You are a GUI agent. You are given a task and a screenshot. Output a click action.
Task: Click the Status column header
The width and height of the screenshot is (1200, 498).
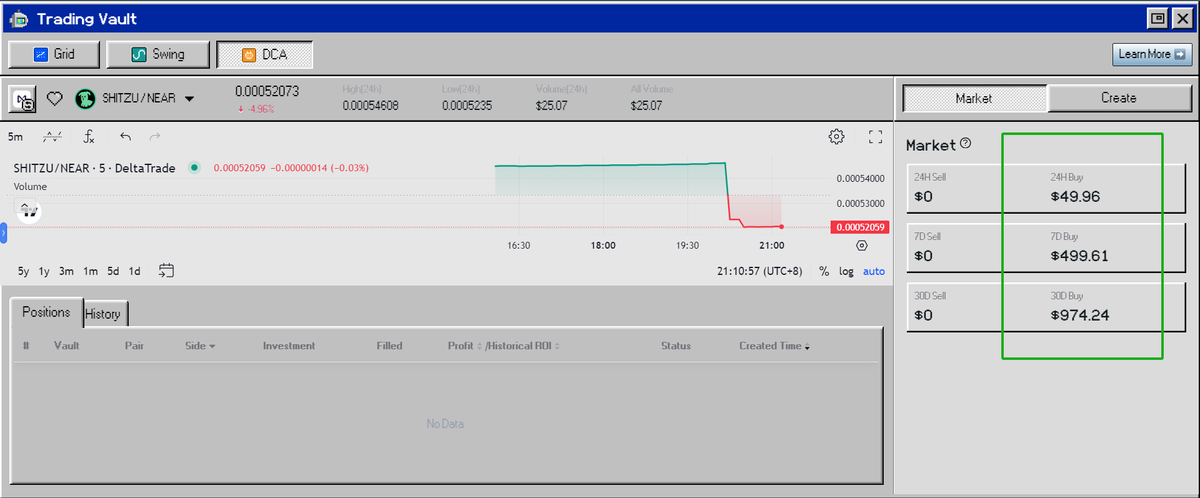[676, 346]
